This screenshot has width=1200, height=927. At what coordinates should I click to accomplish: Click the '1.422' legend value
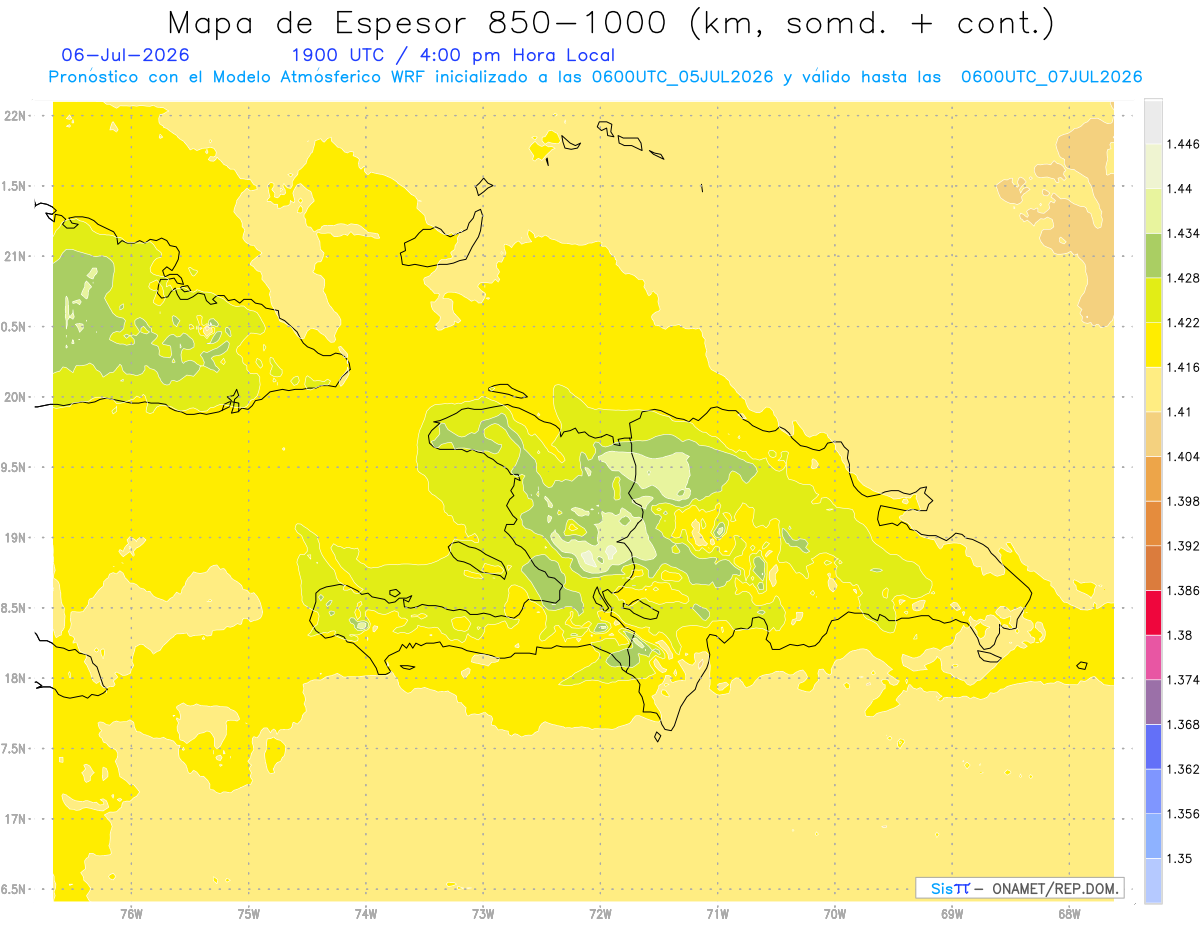click(1182, 322)
